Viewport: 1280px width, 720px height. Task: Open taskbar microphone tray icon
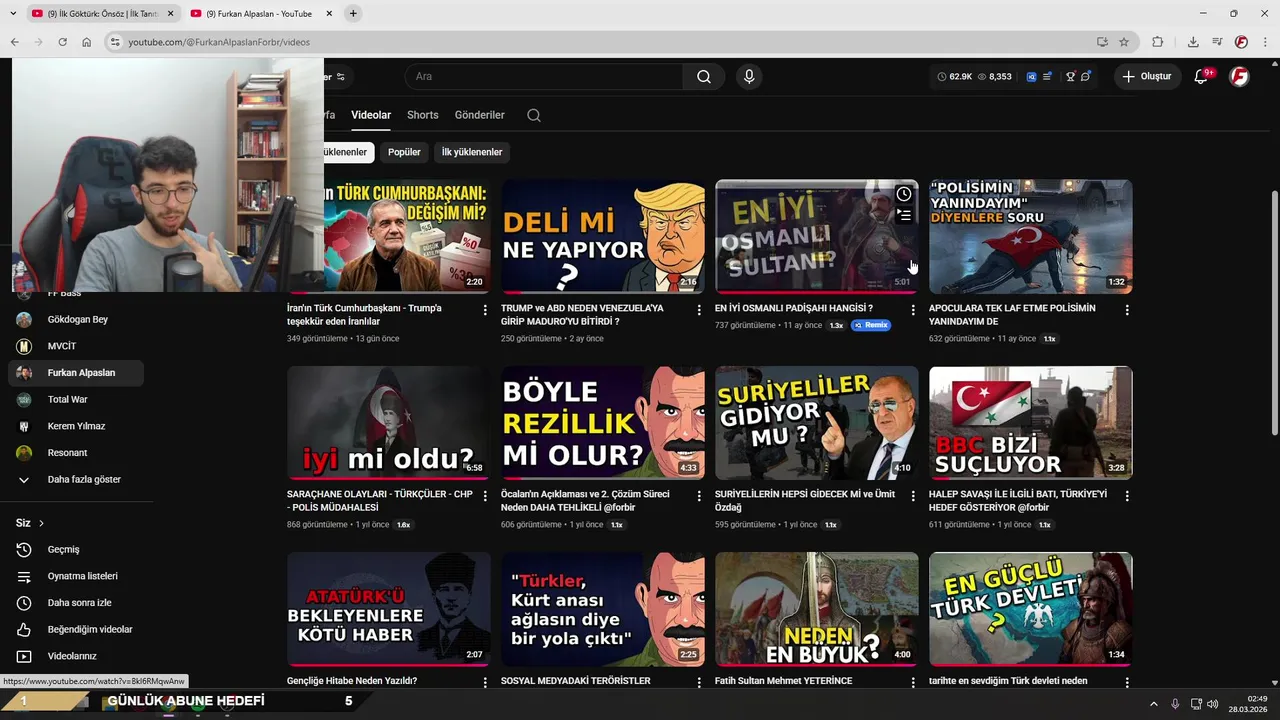pos(1175,704)
